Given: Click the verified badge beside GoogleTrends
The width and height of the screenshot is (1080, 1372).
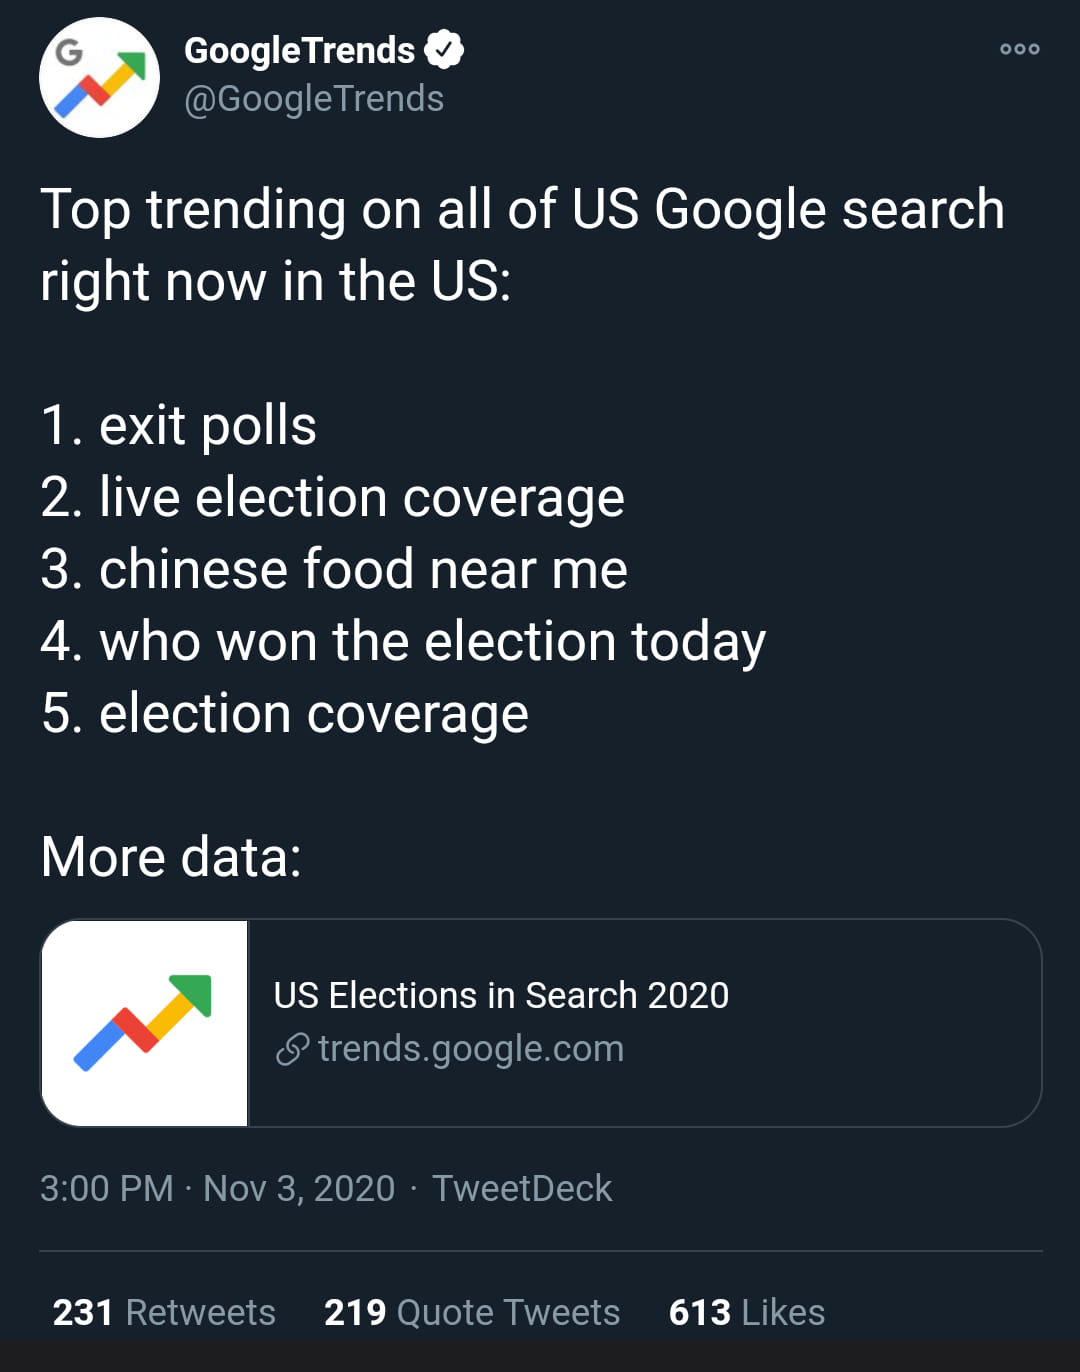Looking at the screenshot, I should pyautogui.click(x=444, y=49).
